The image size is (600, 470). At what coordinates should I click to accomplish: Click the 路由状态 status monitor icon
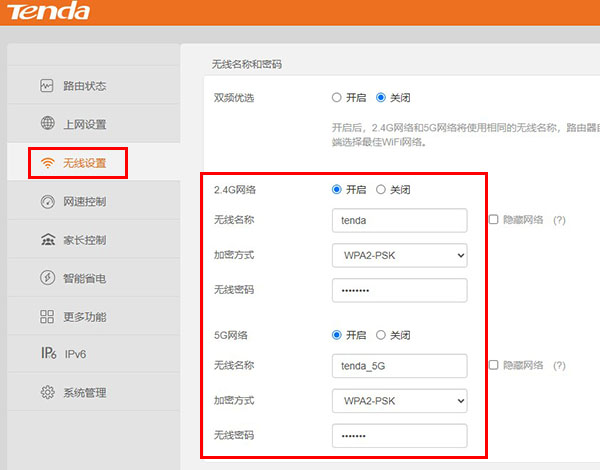(47, 85)
